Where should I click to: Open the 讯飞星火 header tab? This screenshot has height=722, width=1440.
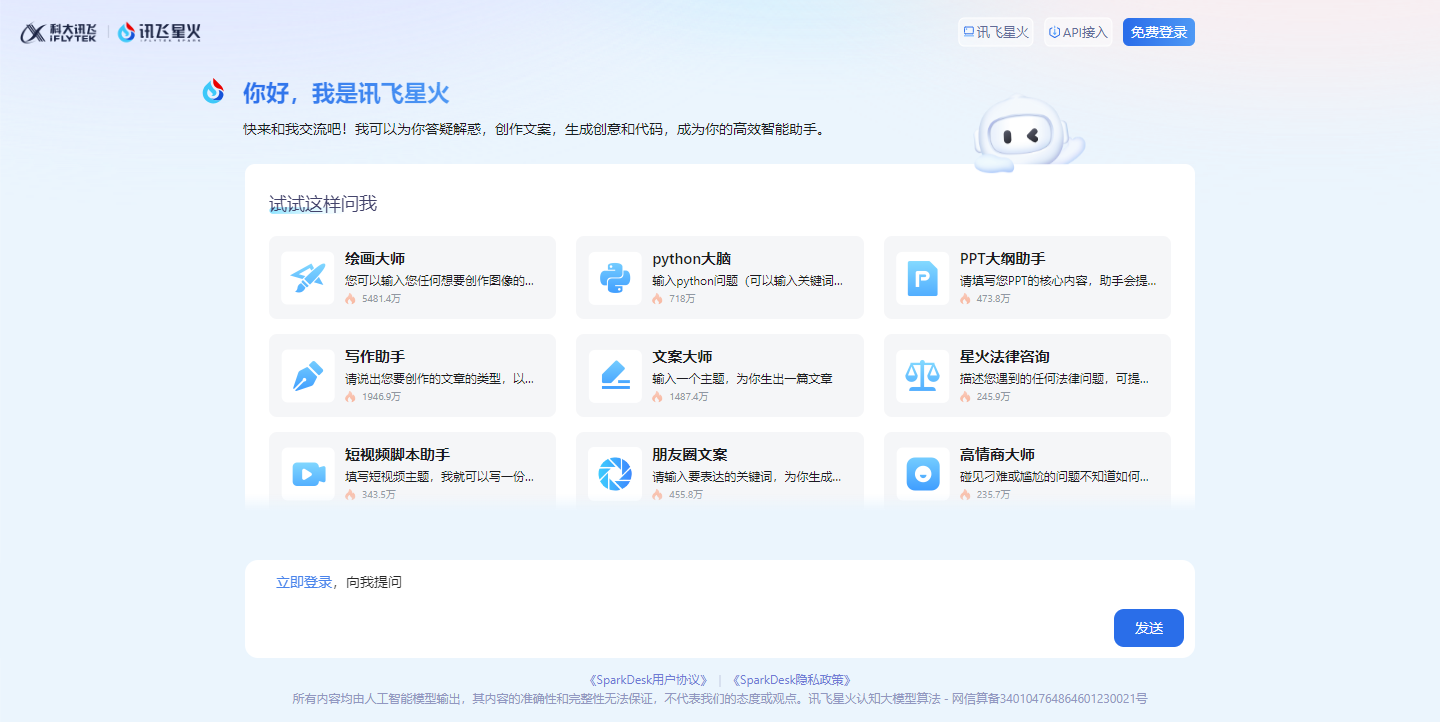[995, 32]
